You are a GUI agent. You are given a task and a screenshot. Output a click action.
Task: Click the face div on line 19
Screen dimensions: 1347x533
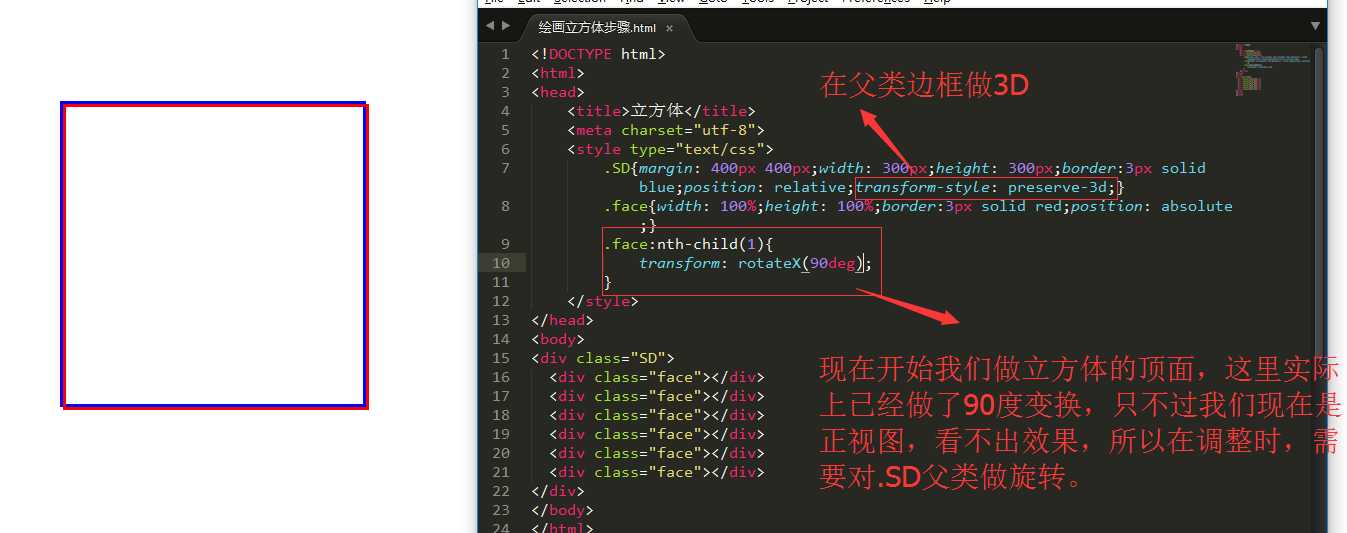[656, 434]
